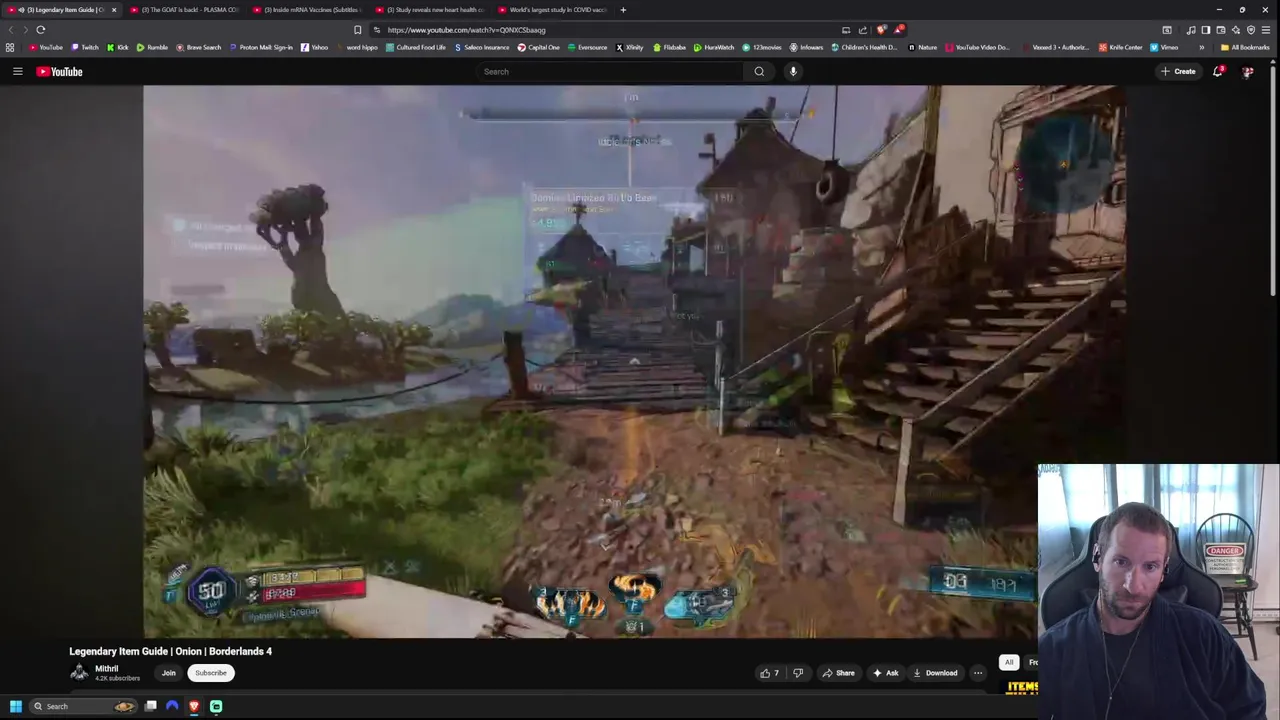This screenshot has width=1280, height=720.
Task: Open Brave Shields lion icon
Action: [x=881, y=30]
